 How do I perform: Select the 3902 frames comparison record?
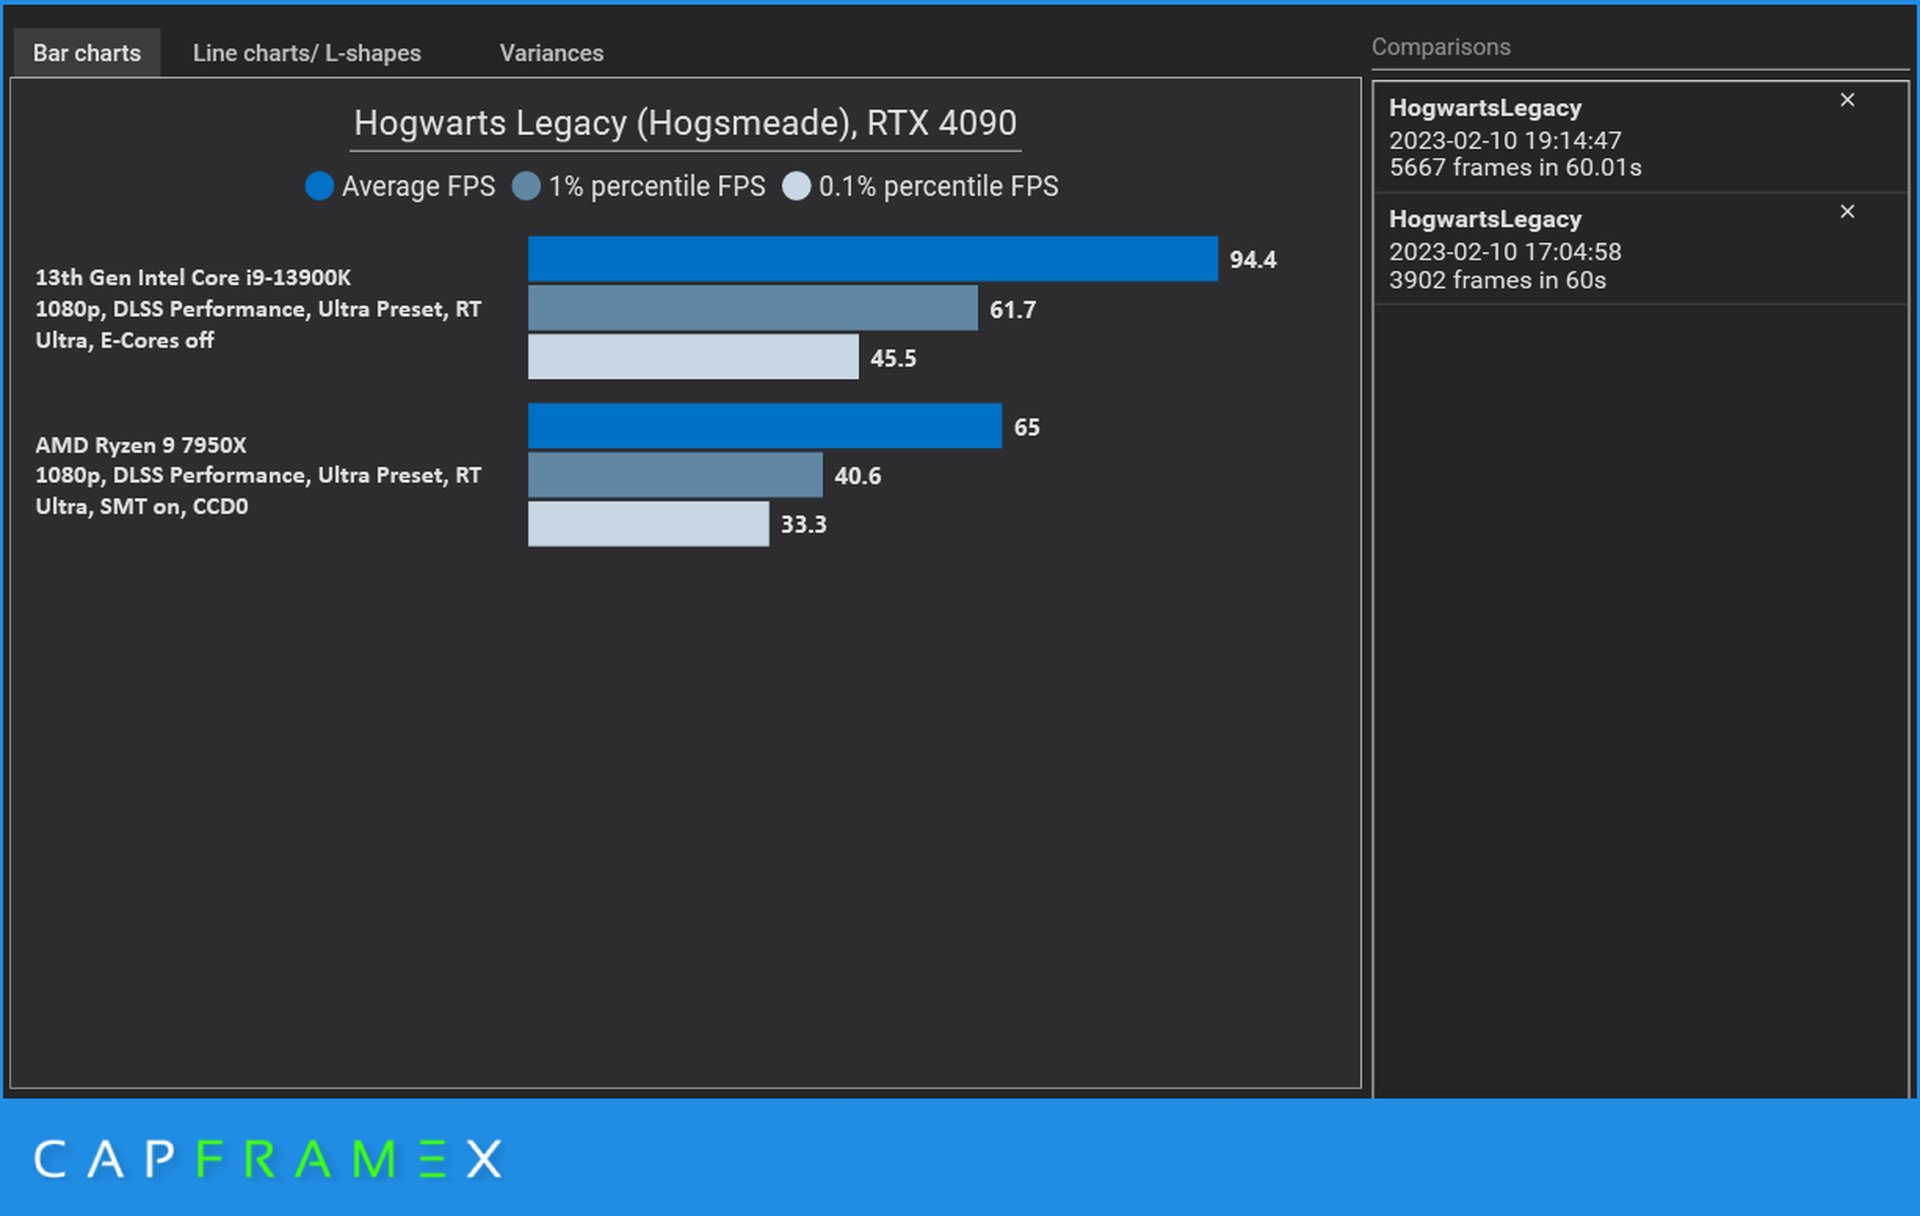(1600, 250)
